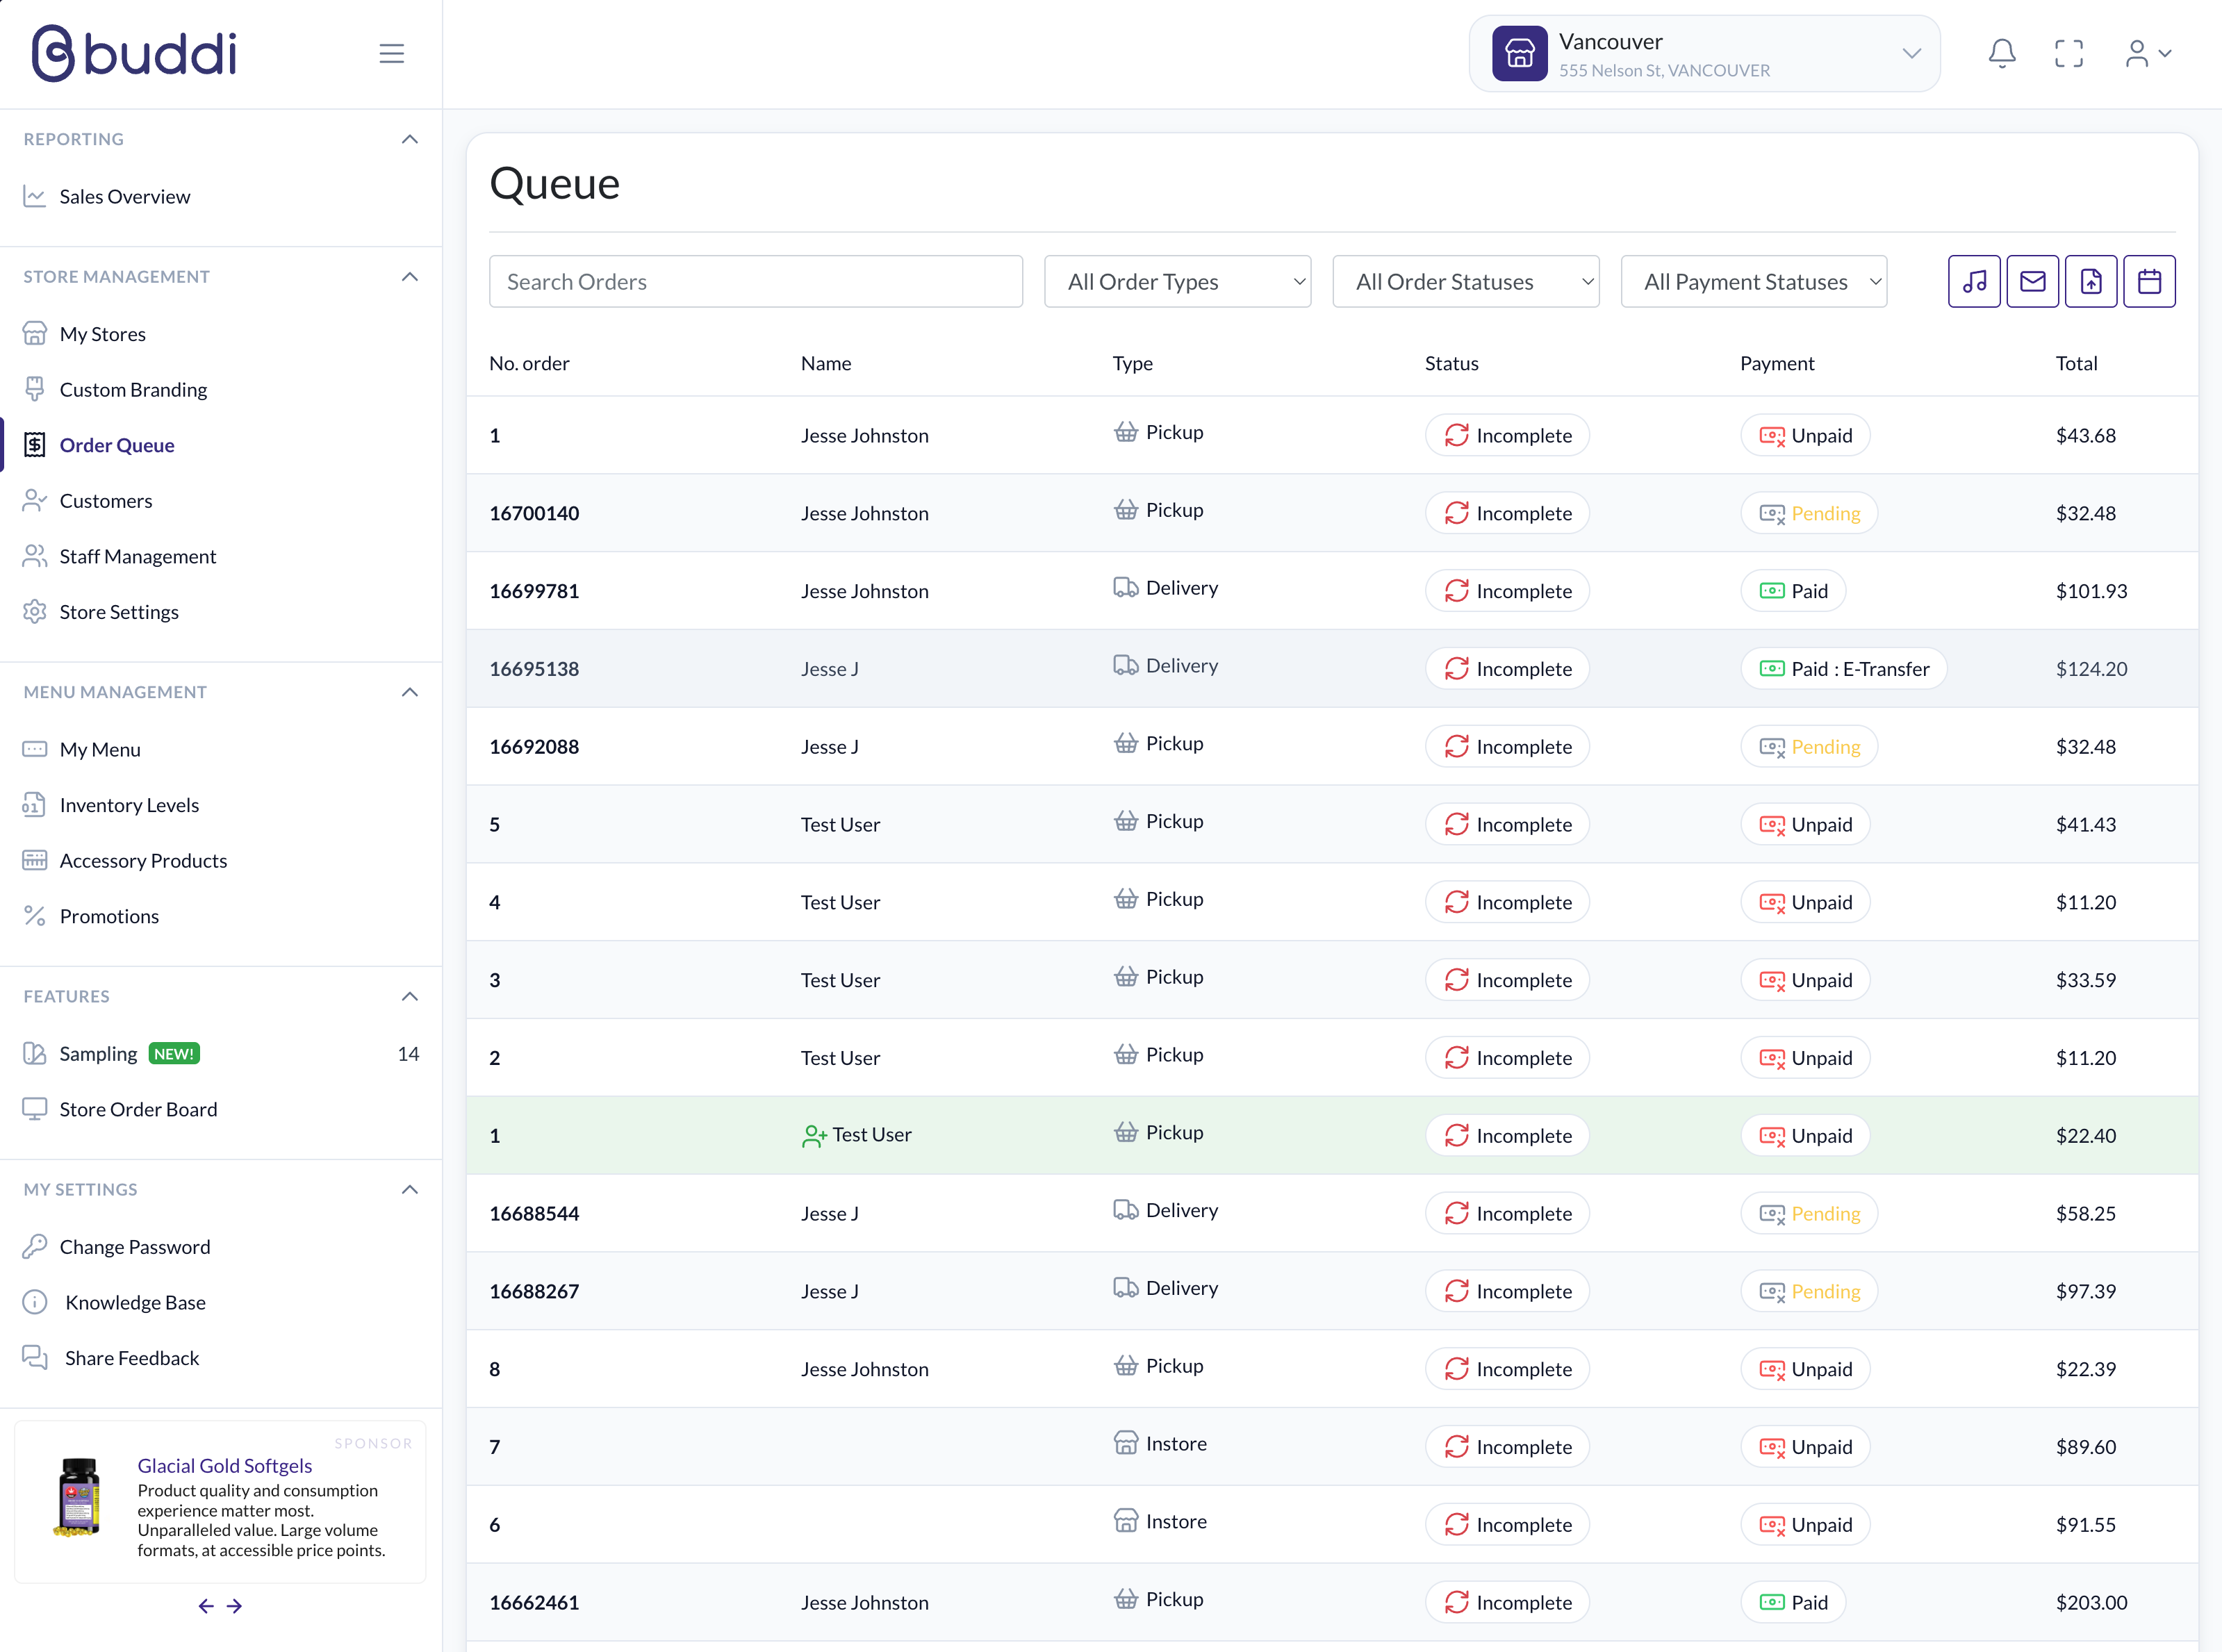Go to next sponsor with right arrow

tap(234, 1606)
